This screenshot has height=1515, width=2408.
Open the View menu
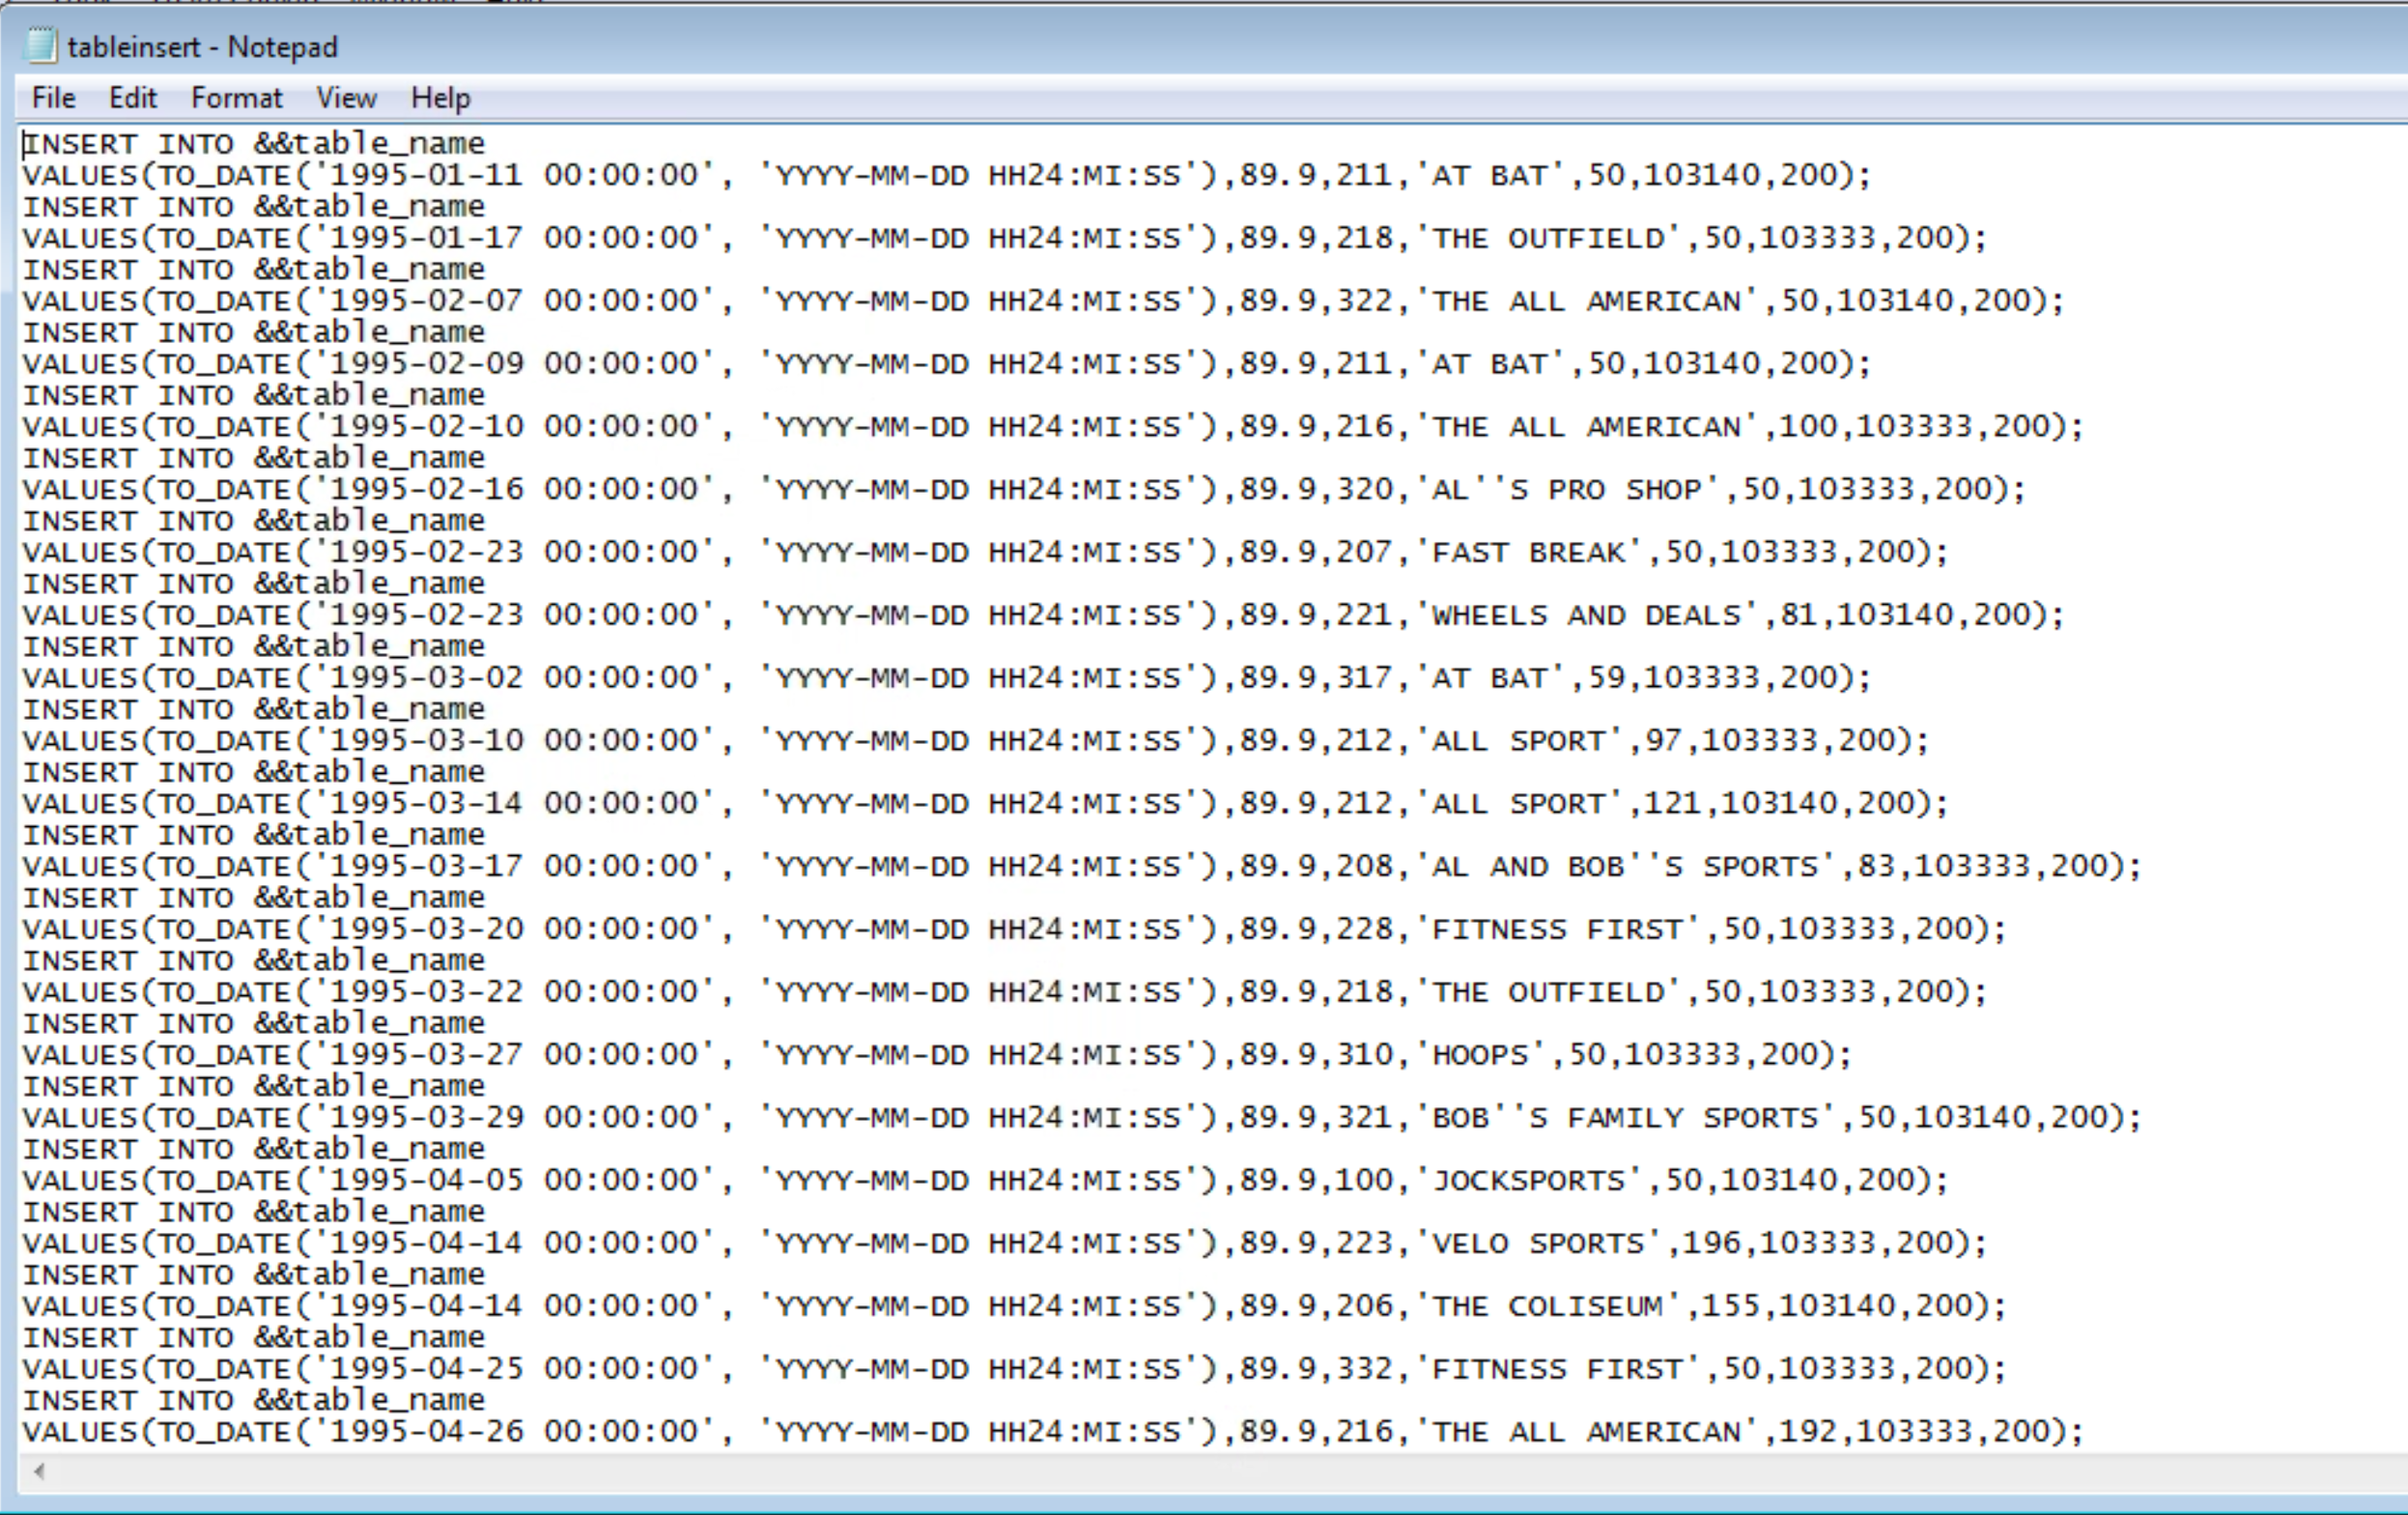pyautogui.click(x=347, y=98)
